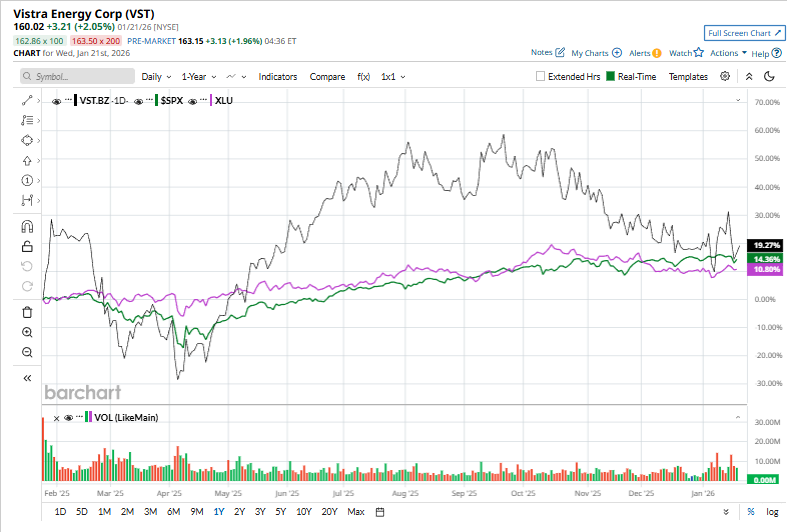Toggle percent scale button
Viewport: 787px width, 532px height.
(x=751, y=512)
